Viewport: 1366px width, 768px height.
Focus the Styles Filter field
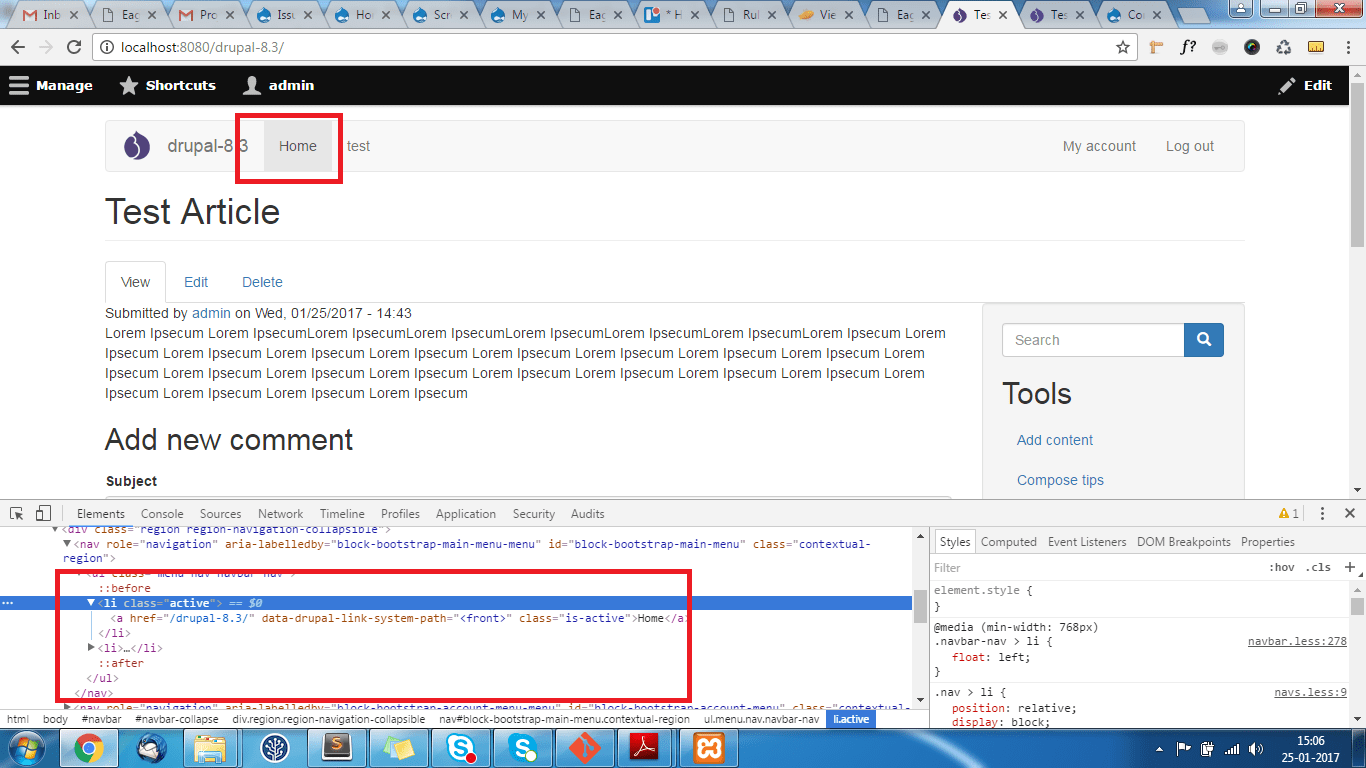(1095, 567)
